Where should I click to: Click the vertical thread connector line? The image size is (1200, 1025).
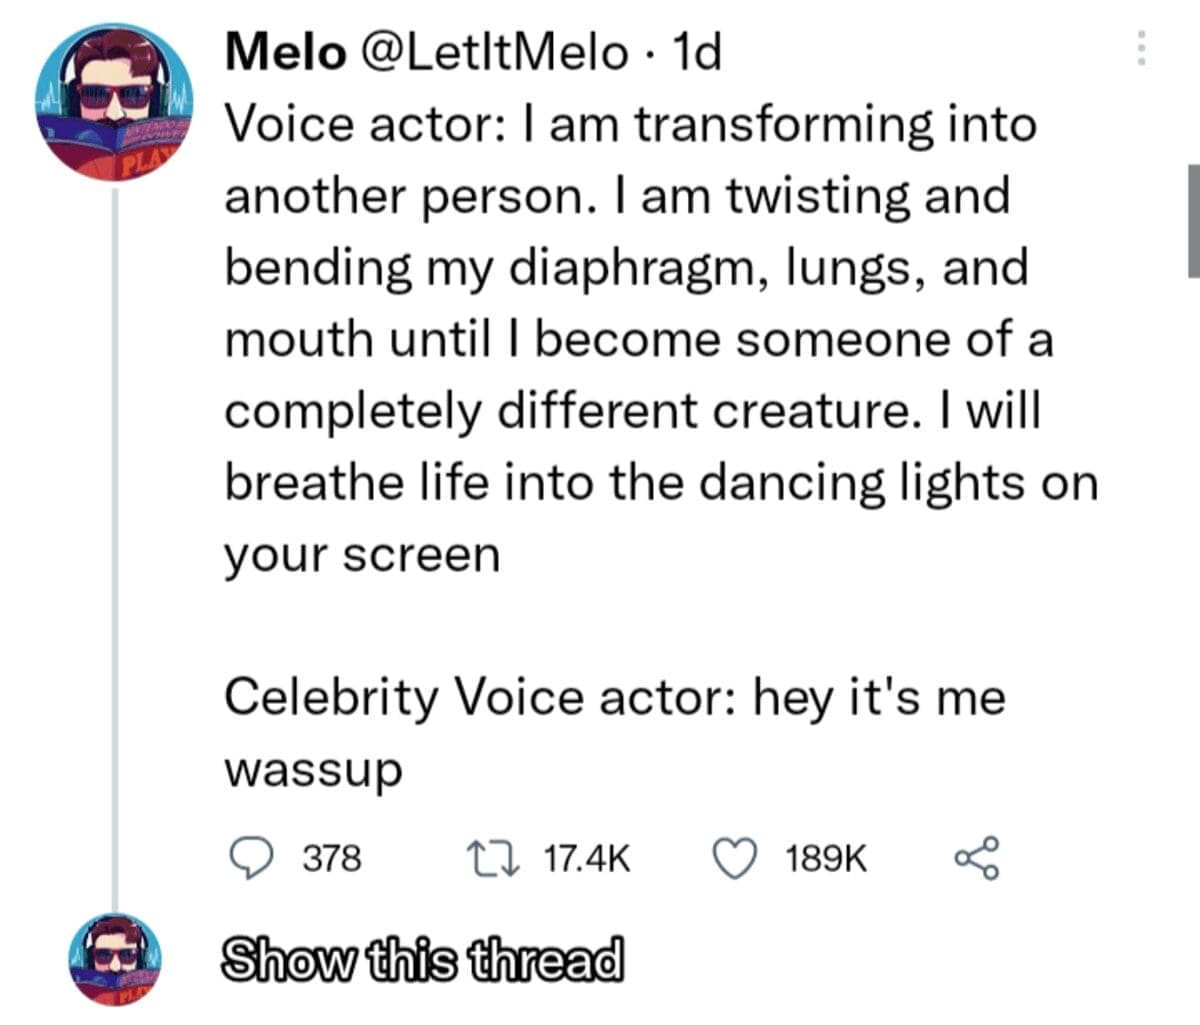(x=114, y=550)
